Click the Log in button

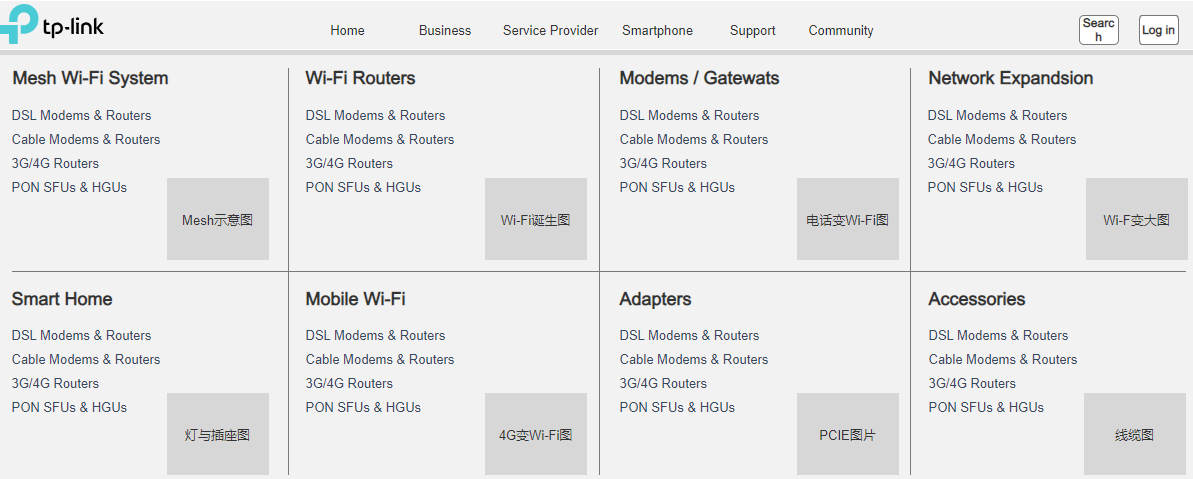(1158, 30)
